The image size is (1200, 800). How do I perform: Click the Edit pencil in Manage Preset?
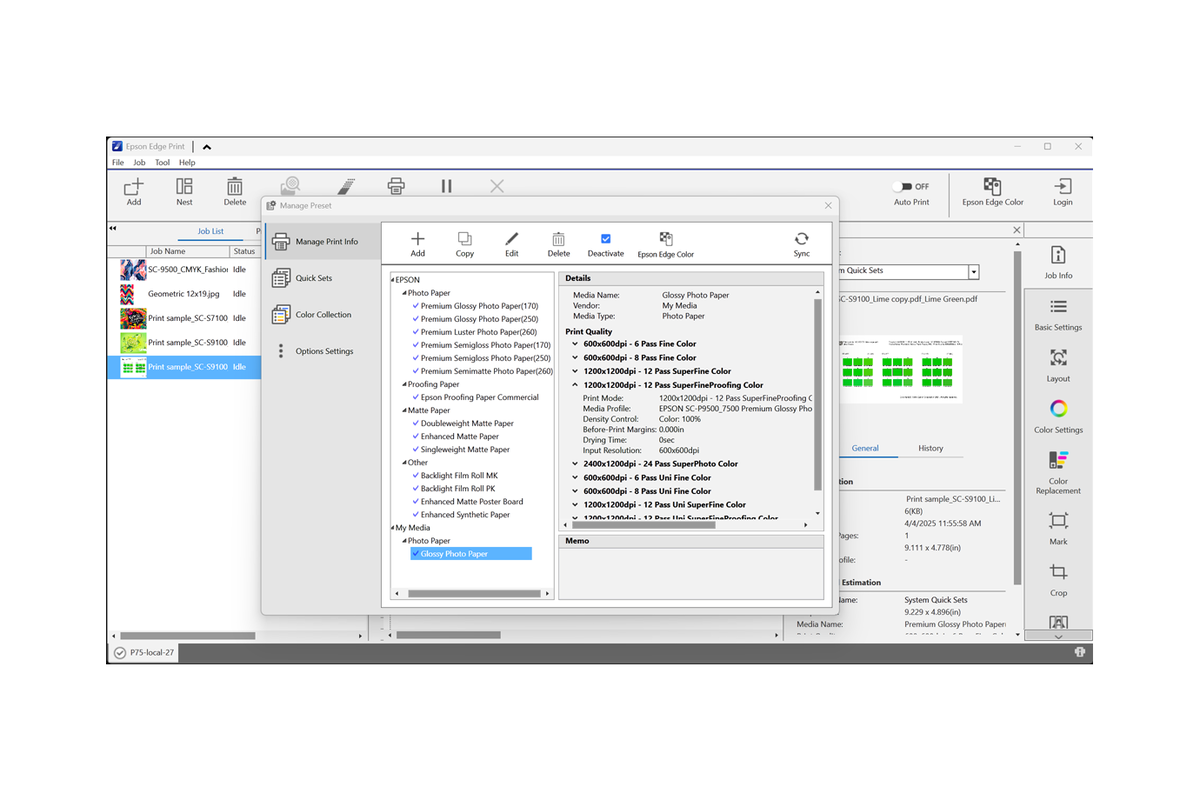[512, 245]
